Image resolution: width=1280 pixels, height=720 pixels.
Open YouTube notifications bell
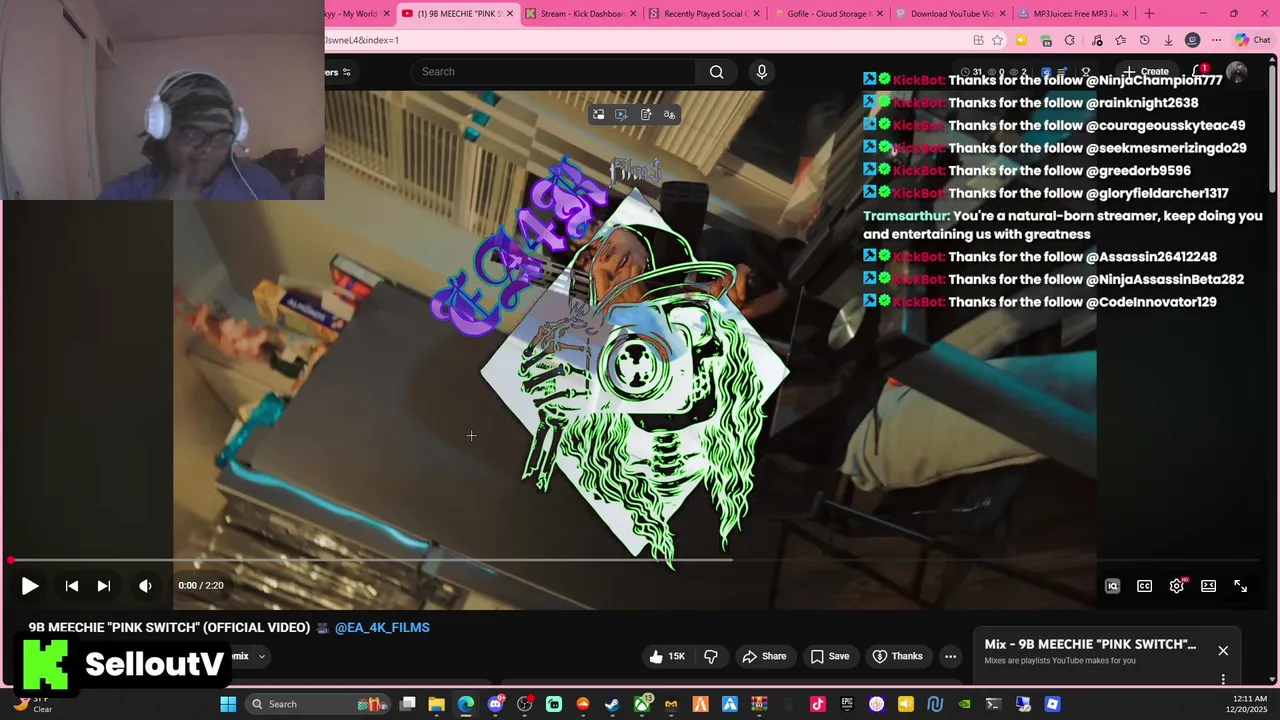tap(1199, 72)
